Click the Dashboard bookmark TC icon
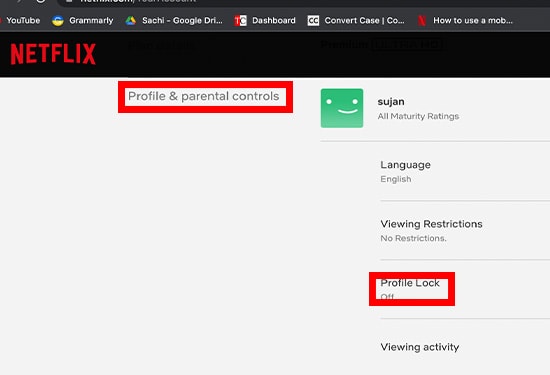 [x=240, y=21]
